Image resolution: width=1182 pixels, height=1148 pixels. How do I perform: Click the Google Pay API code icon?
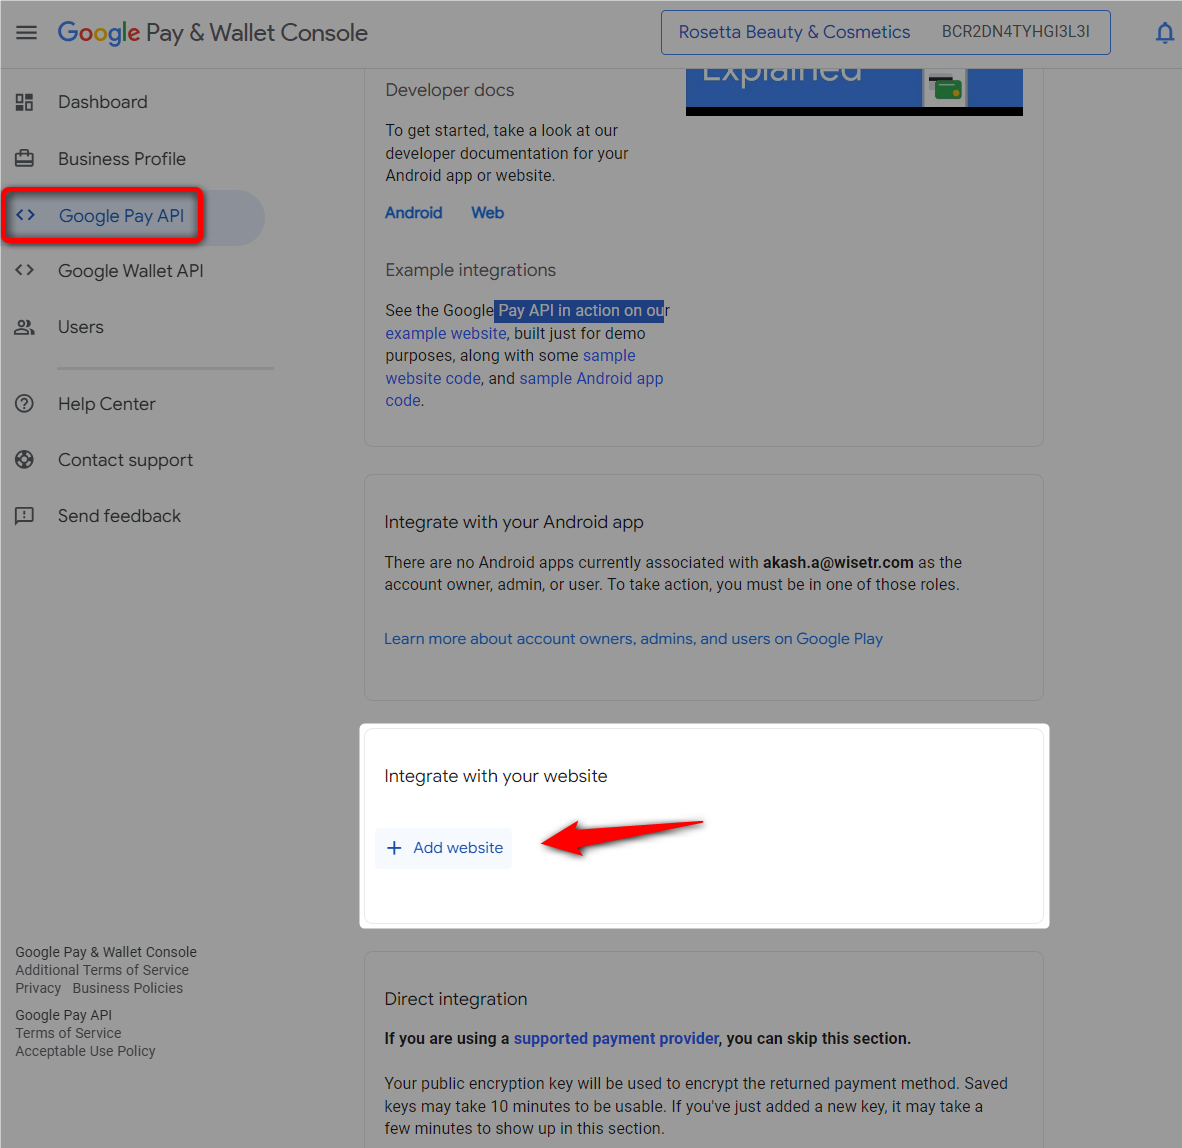24,214
